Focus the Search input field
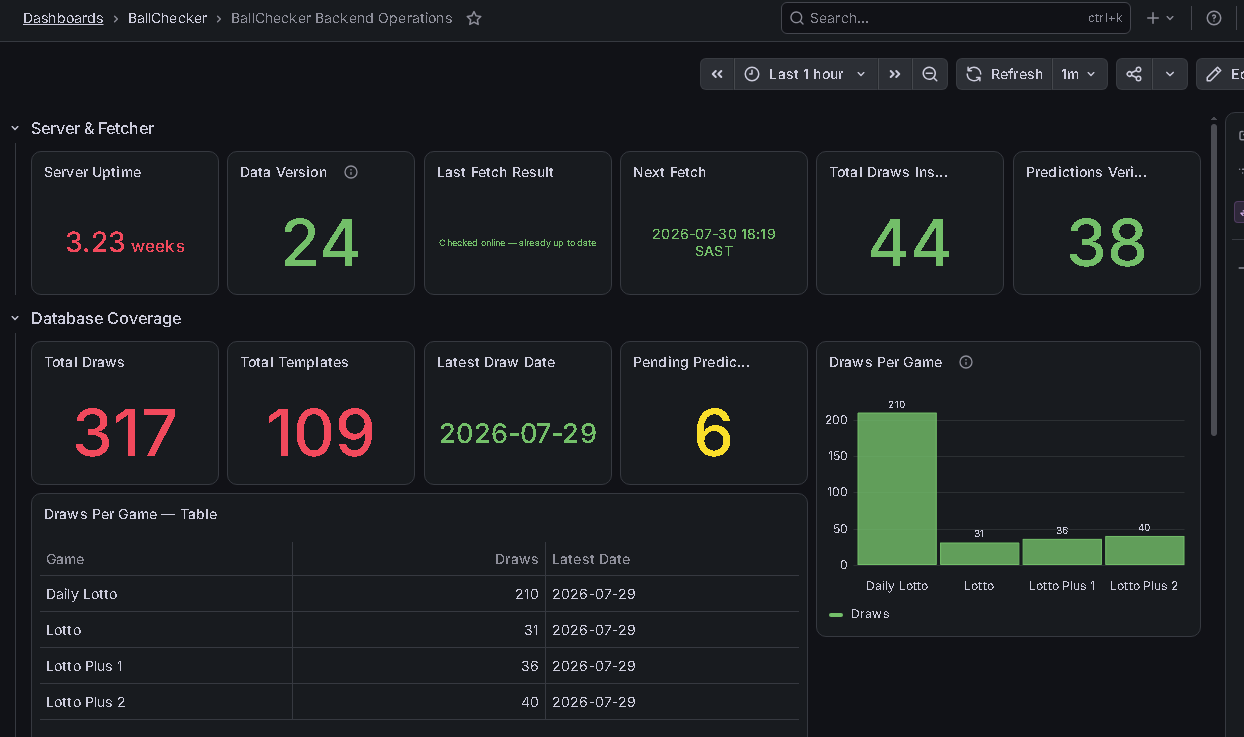Image resolution: width=1244 pixels, height=737 pixels. pos(957,18)
